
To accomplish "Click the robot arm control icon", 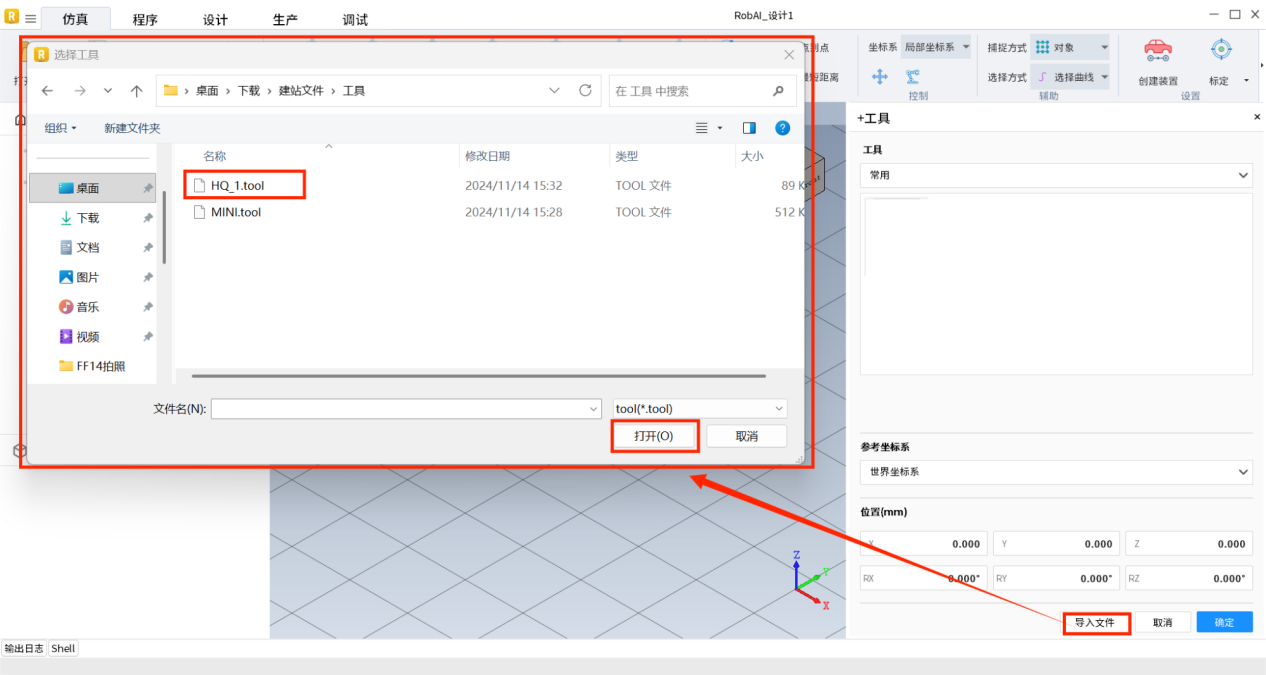I will coord(913,77).
